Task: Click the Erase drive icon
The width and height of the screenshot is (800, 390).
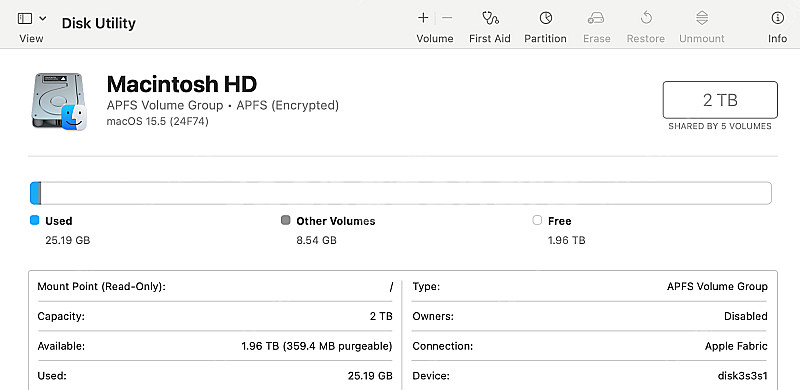Action: [x=596, y=18]
